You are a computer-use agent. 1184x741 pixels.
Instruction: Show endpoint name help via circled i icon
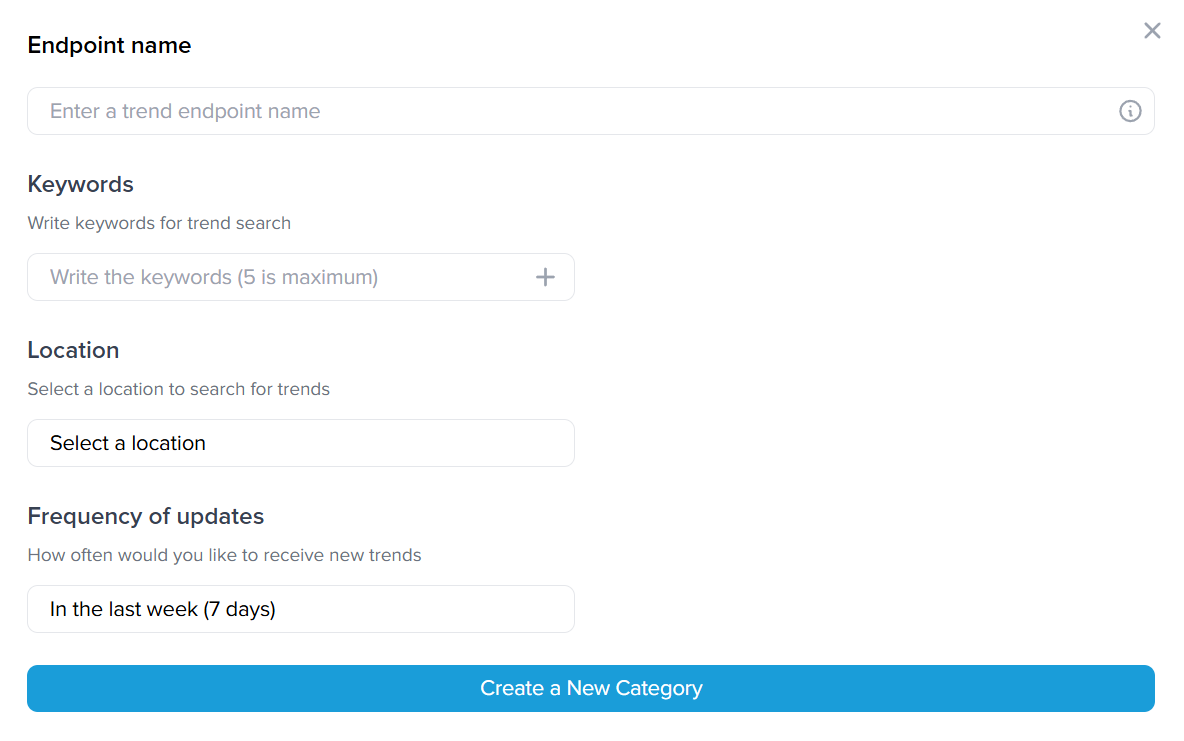point(1130,111)
